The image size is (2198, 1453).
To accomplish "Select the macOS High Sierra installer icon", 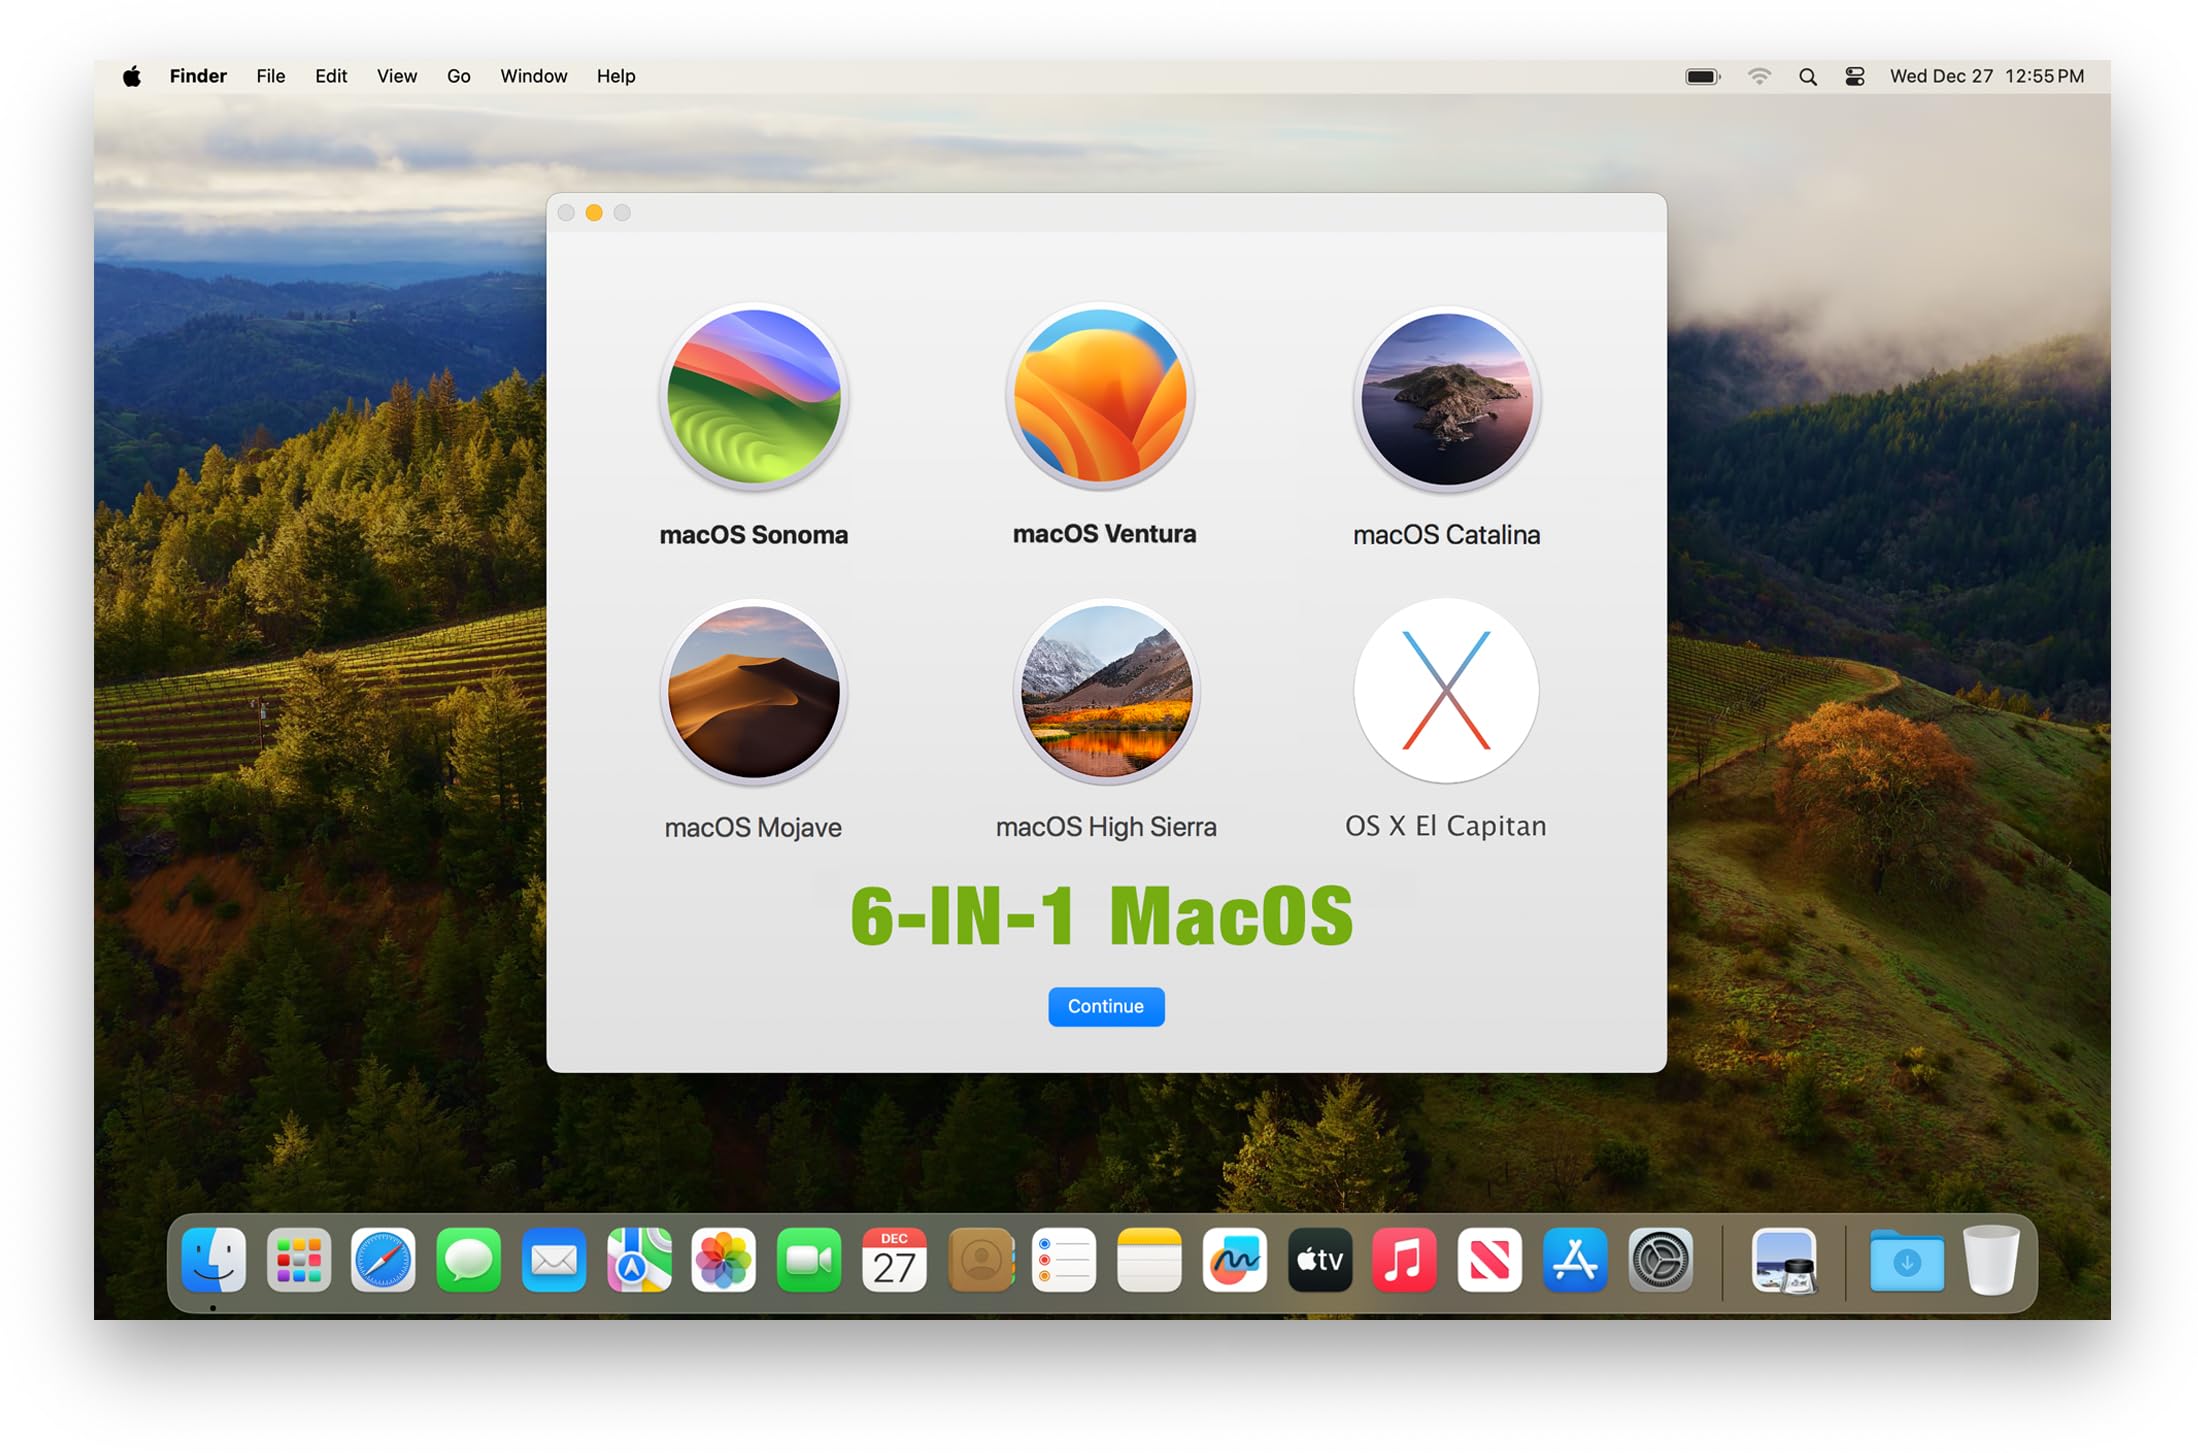I will click(1106, 692).
